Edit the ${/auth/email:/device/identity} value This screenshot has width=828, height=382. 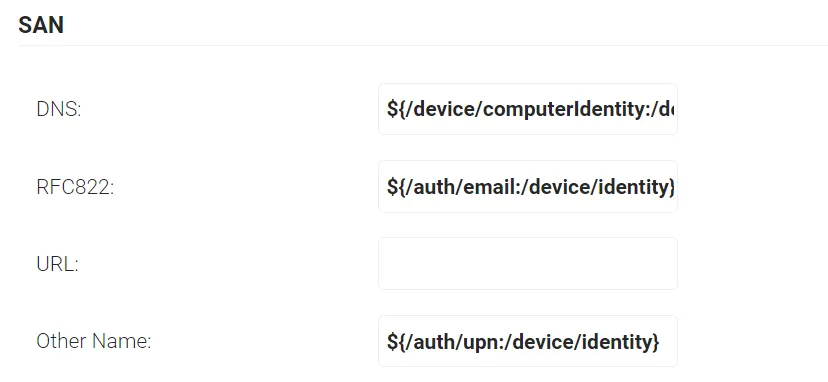(x=528, y=187)
